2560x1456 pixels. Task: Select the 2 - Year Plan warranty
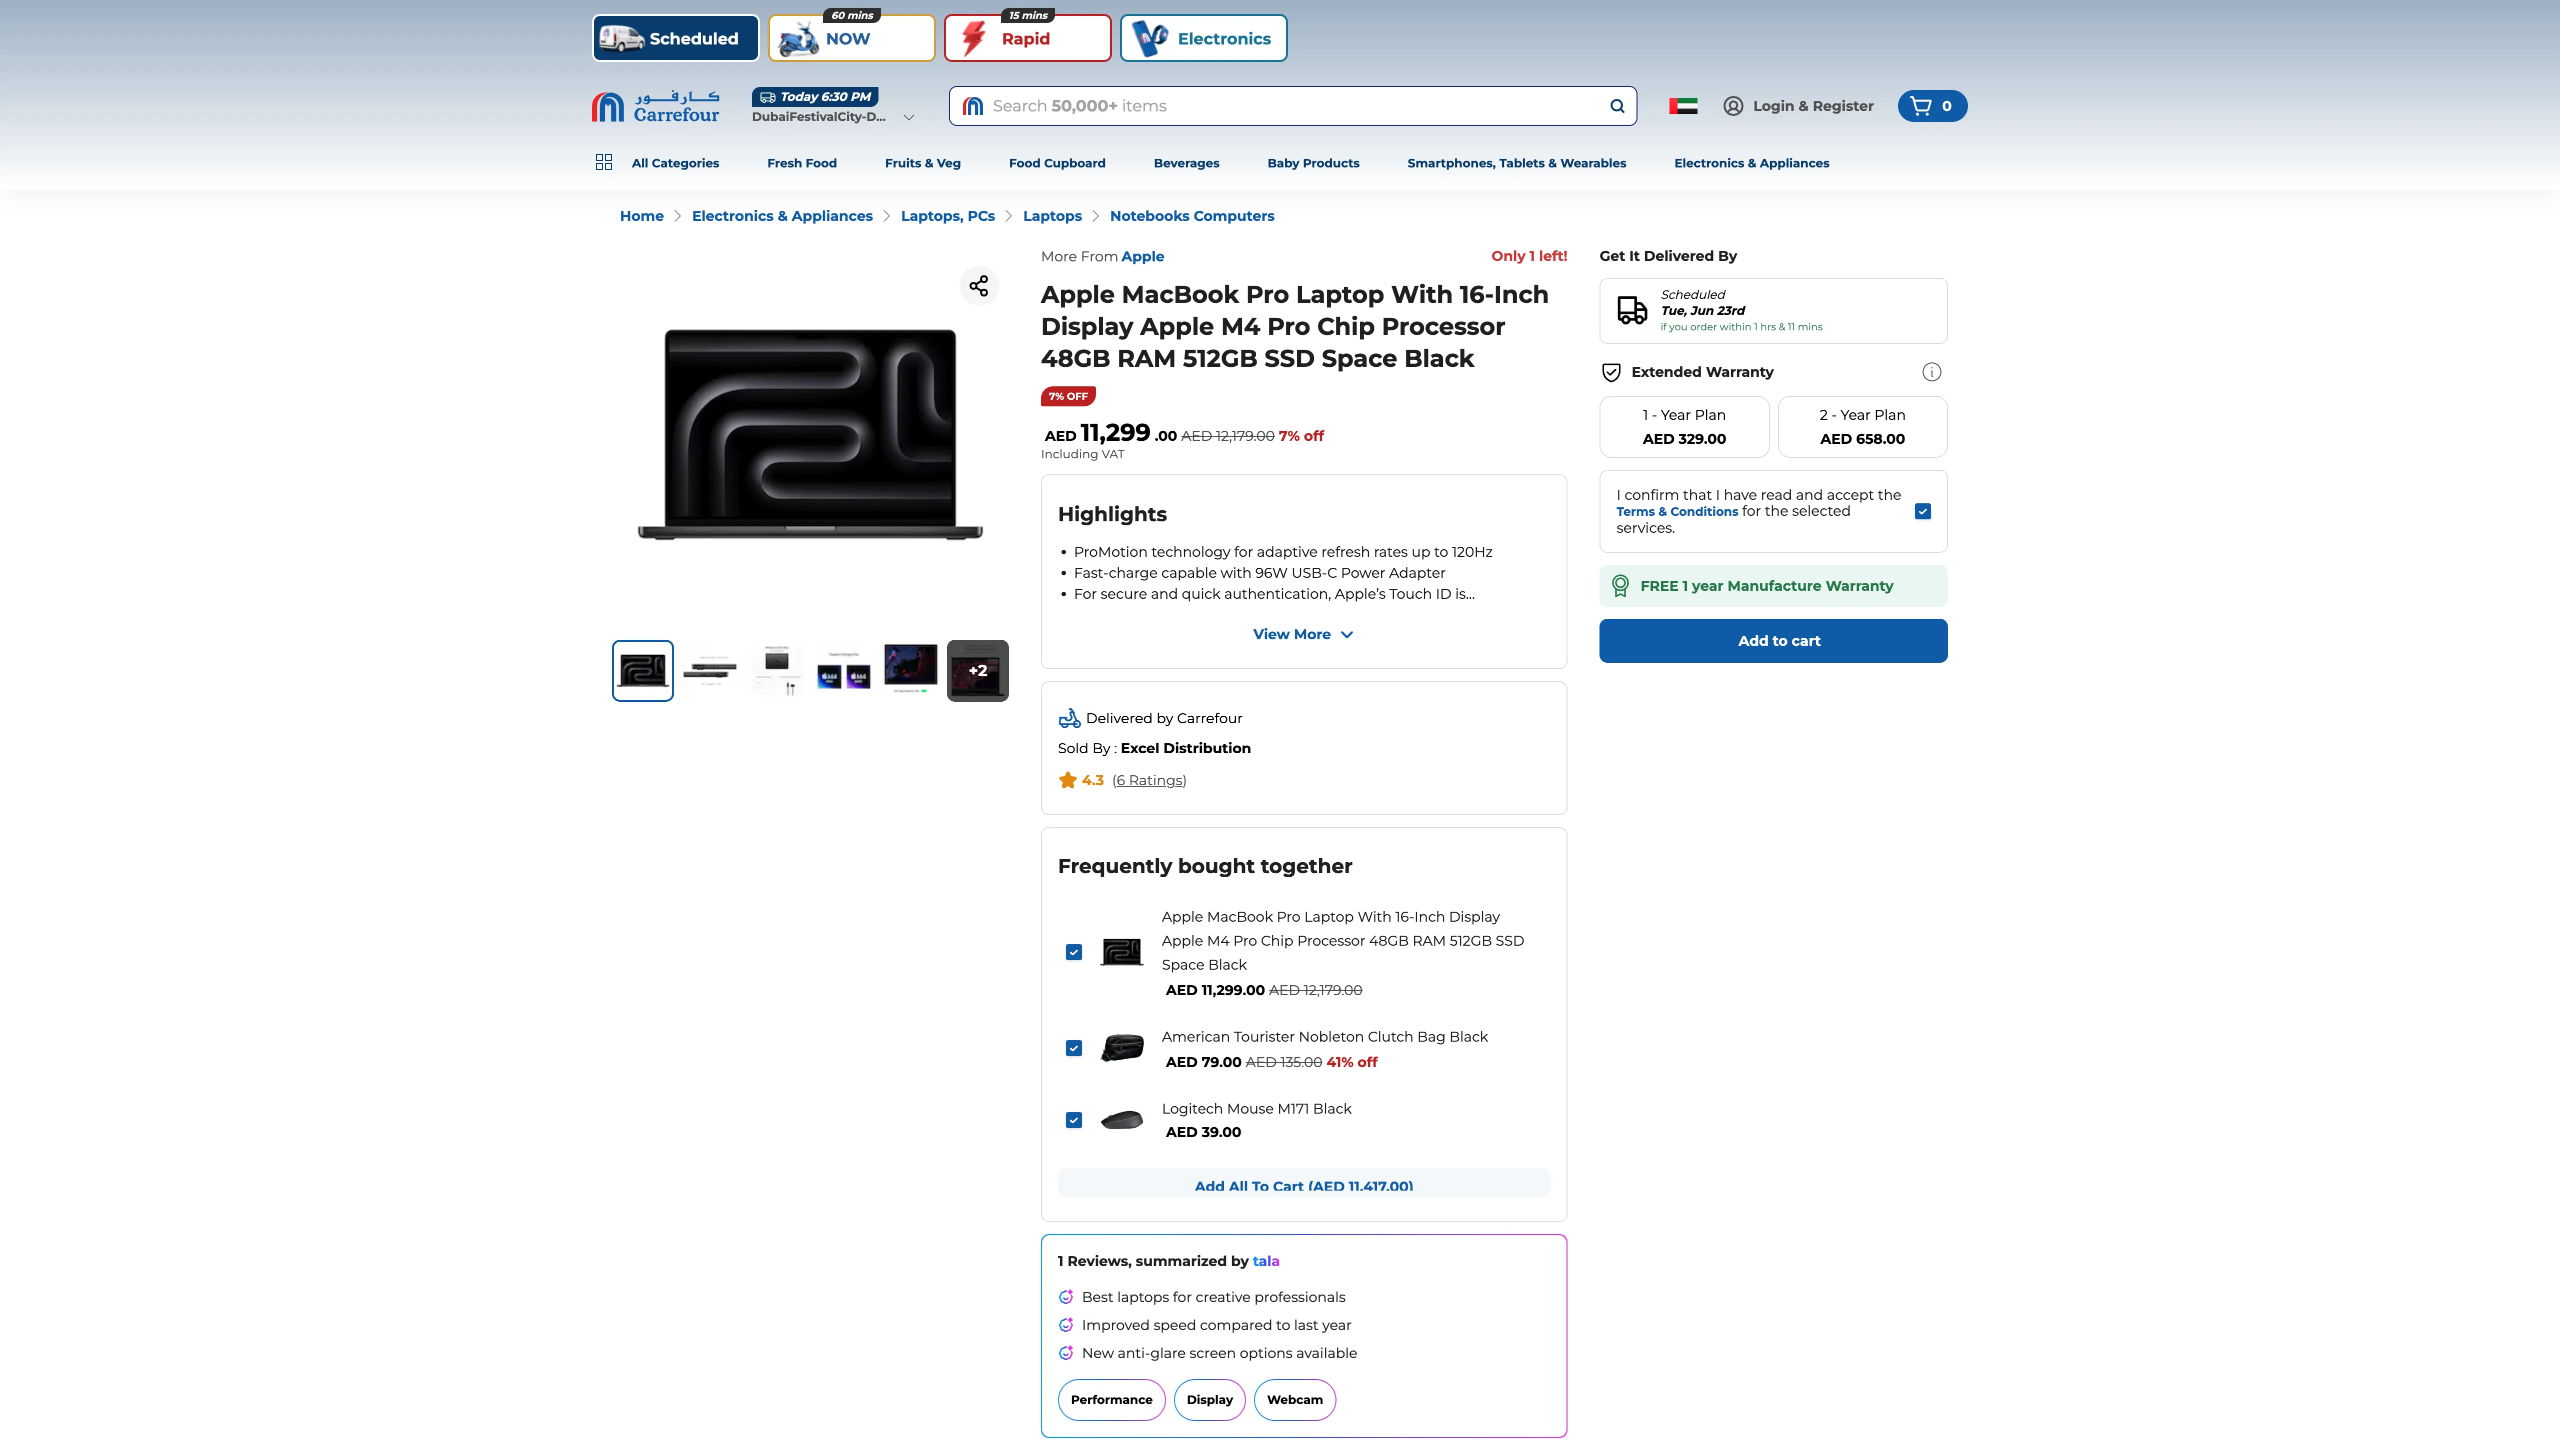coord(1862,427)
